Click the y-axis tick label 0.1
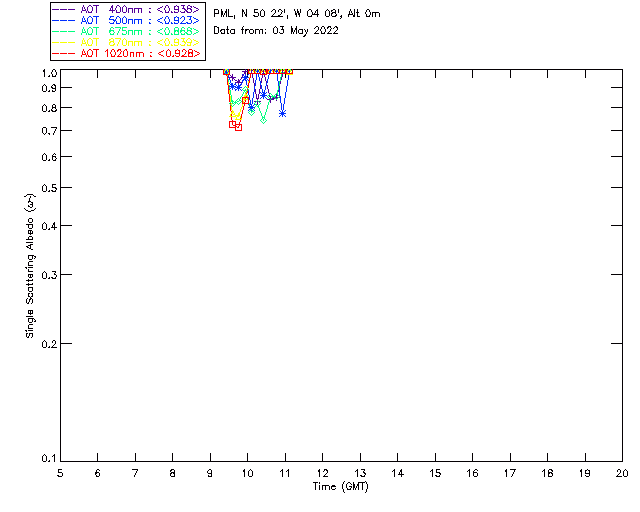 tap(49, 459)
